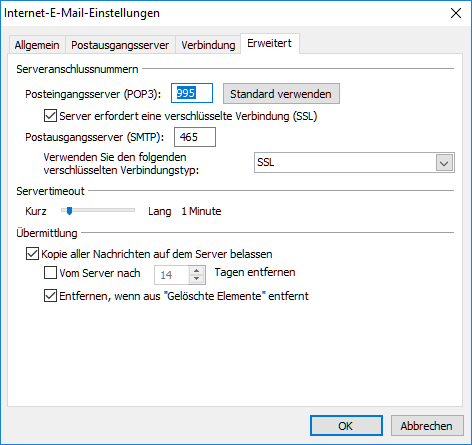Switch to the Allgemein tab
Screen dimensions: 472x445
[x=37, y=45]
